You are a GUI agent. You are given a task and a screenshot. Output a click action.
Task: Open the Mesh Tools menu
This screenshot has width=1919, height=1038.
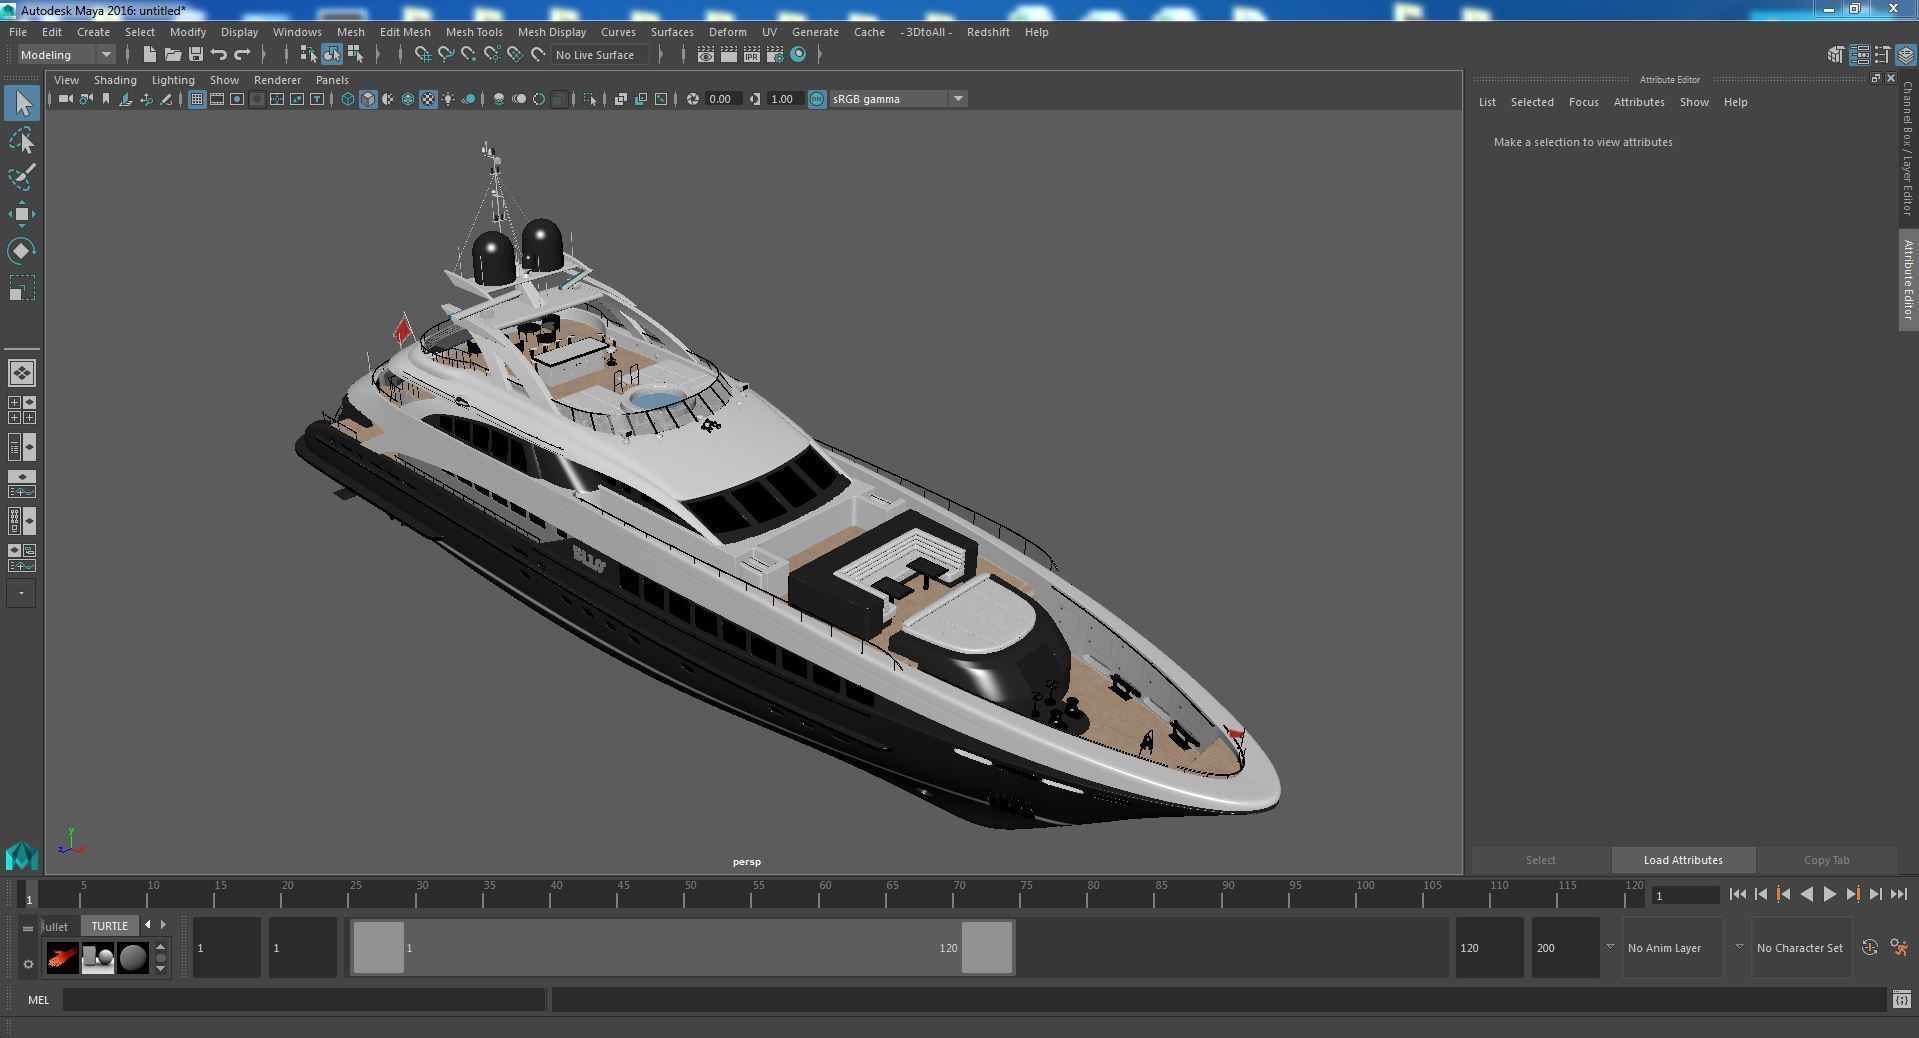pos(474,32)
